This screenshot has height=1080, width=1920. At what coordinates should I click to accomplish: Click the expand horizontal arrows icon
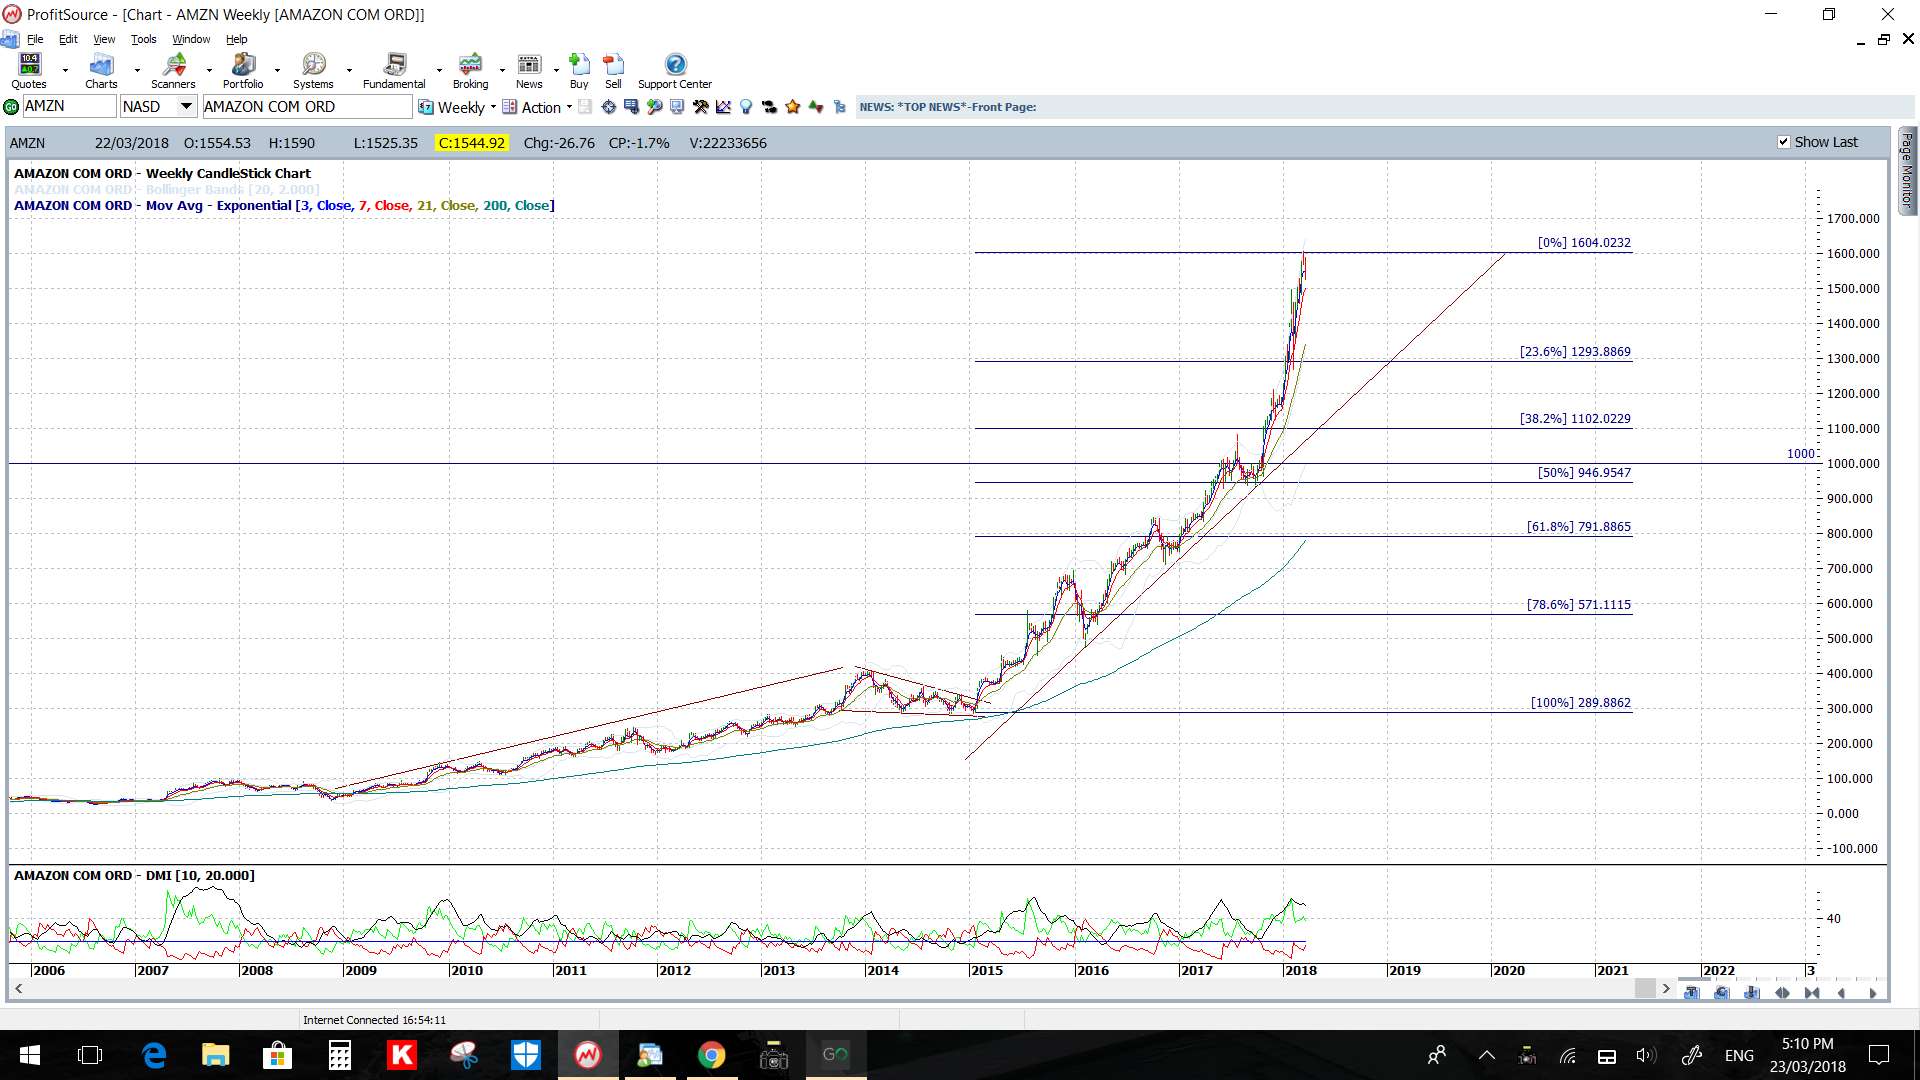tap(1782, 993)
